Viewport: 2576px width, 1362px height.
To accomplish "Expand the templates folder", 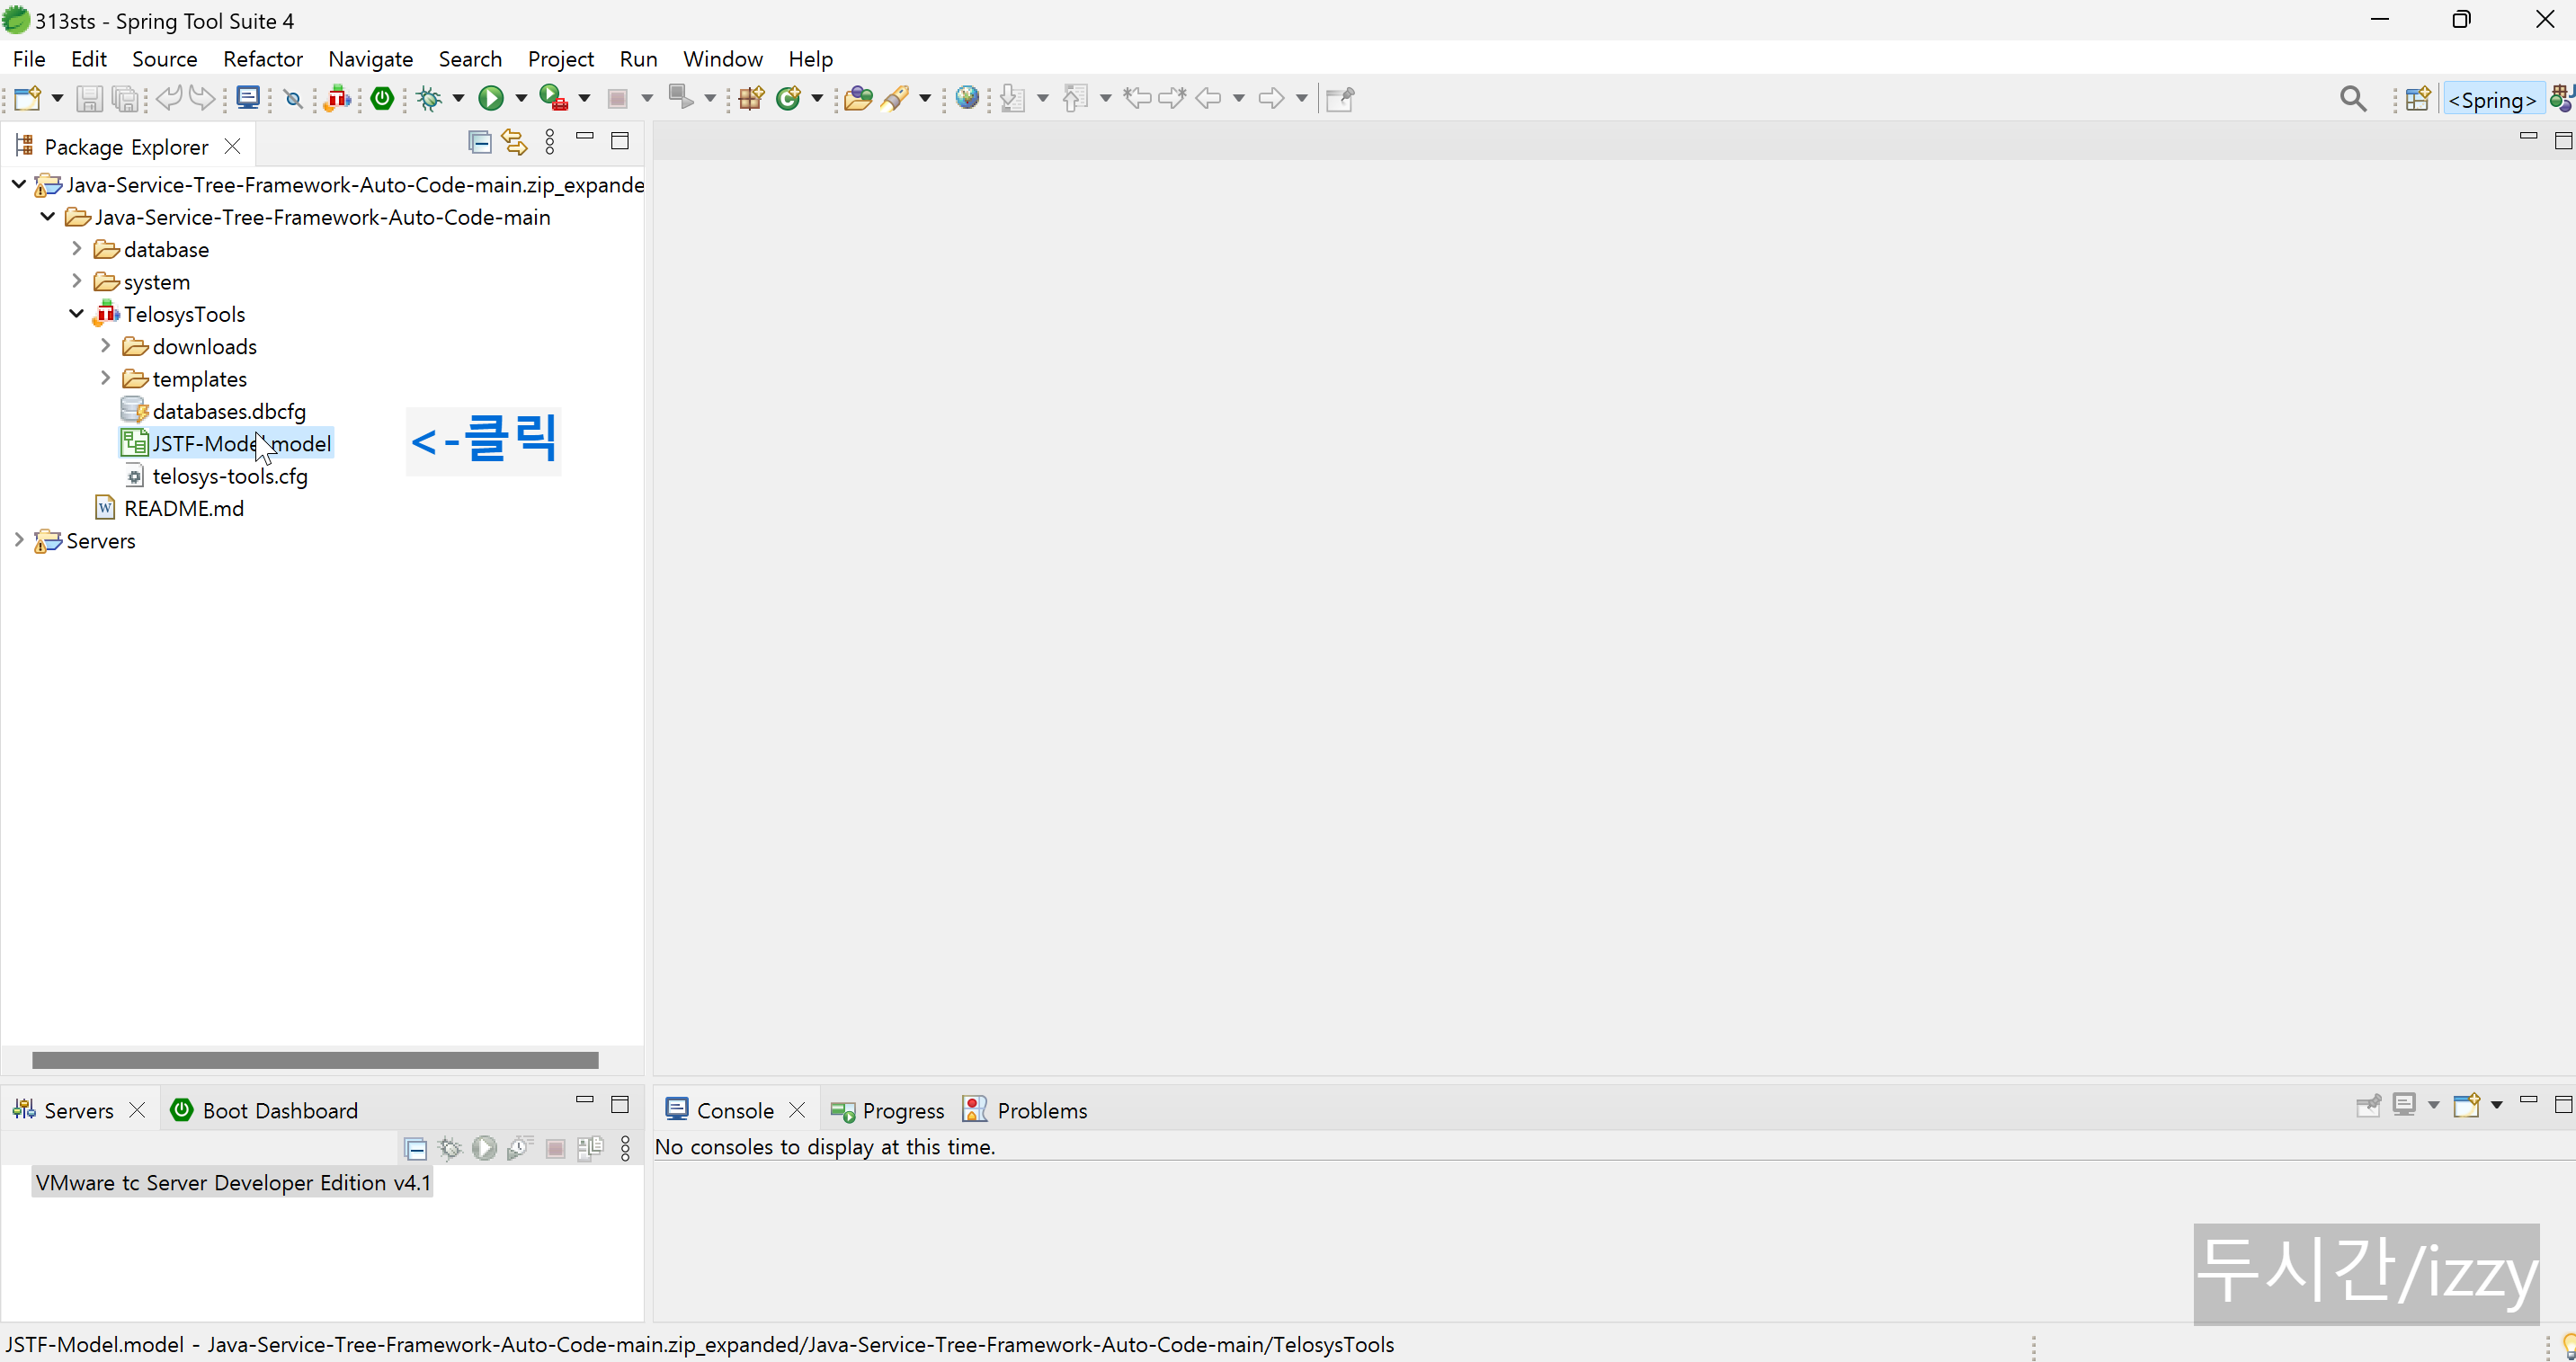I will tap(106, 378).
